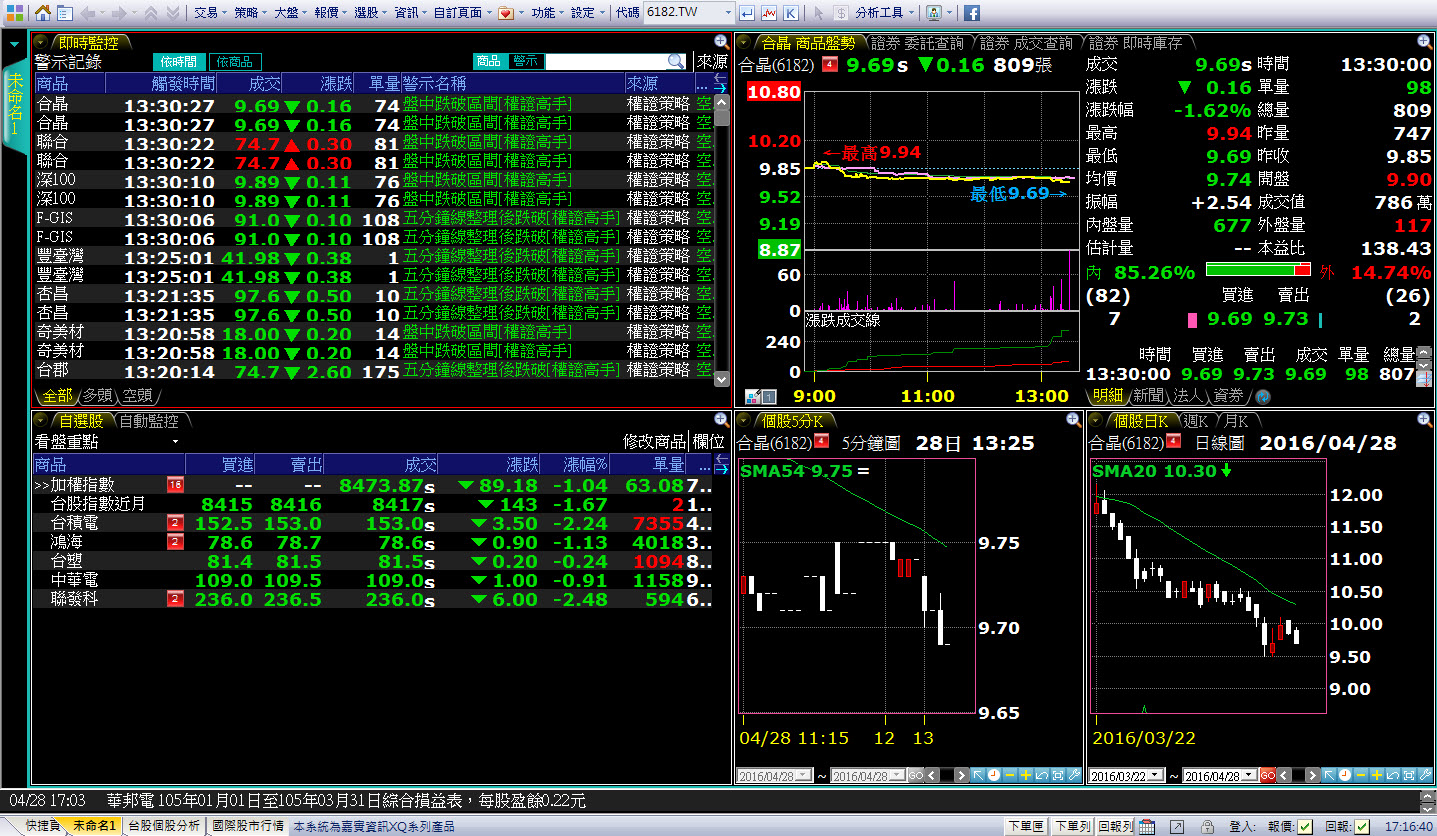Click the Facebook share icon
This screenshot has width=1437, height=836.
pyautogui.click(x=970, y=12)
